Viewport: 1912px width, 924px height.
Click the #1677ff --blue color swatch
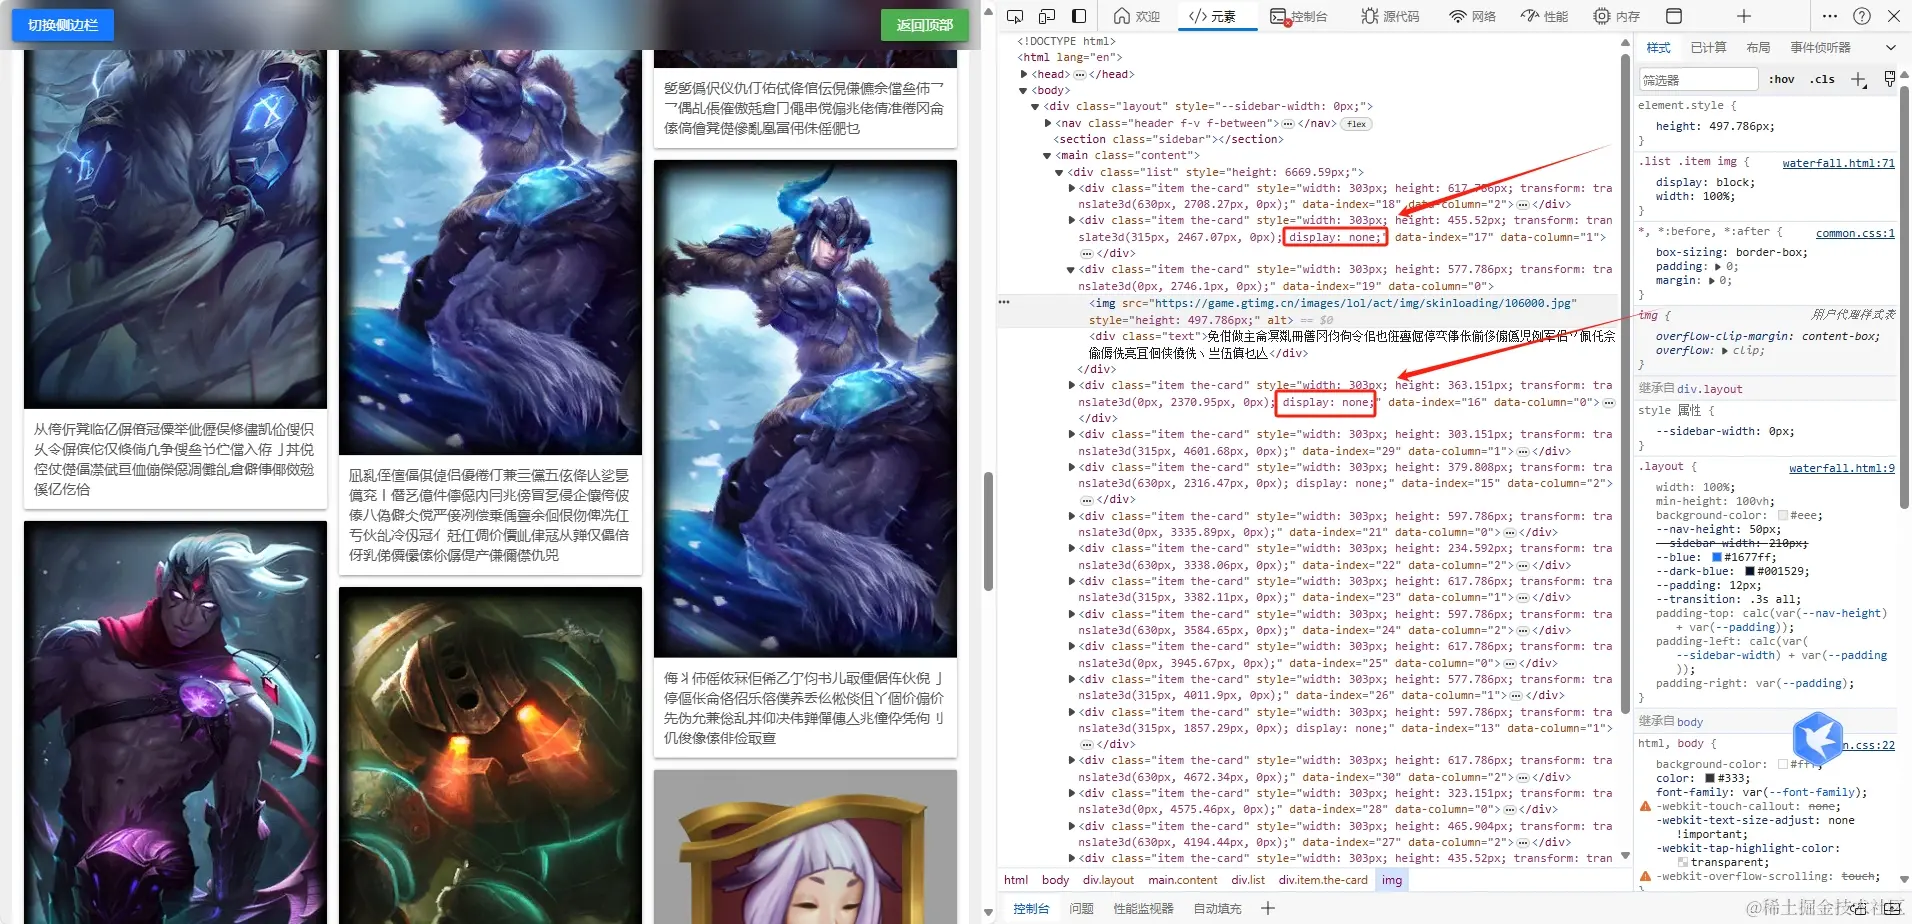click(1717, 557)
